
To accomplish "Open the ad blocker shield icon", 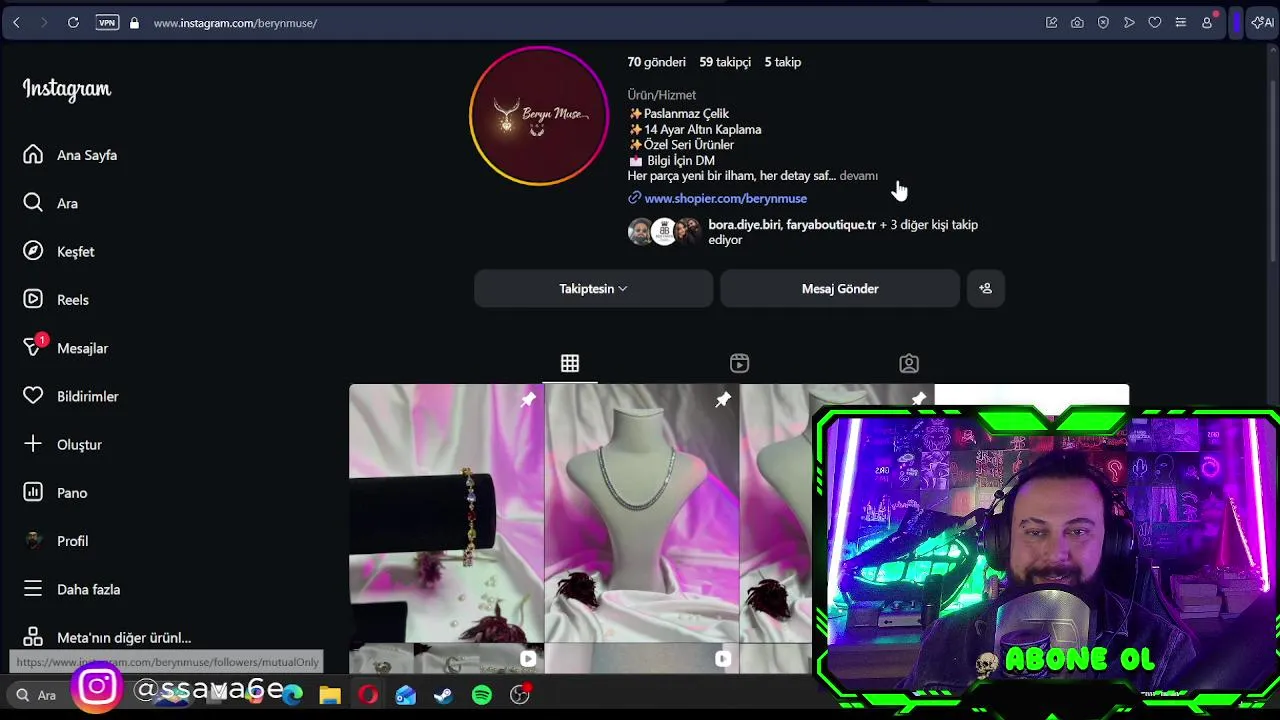I will click(1103, 22).
